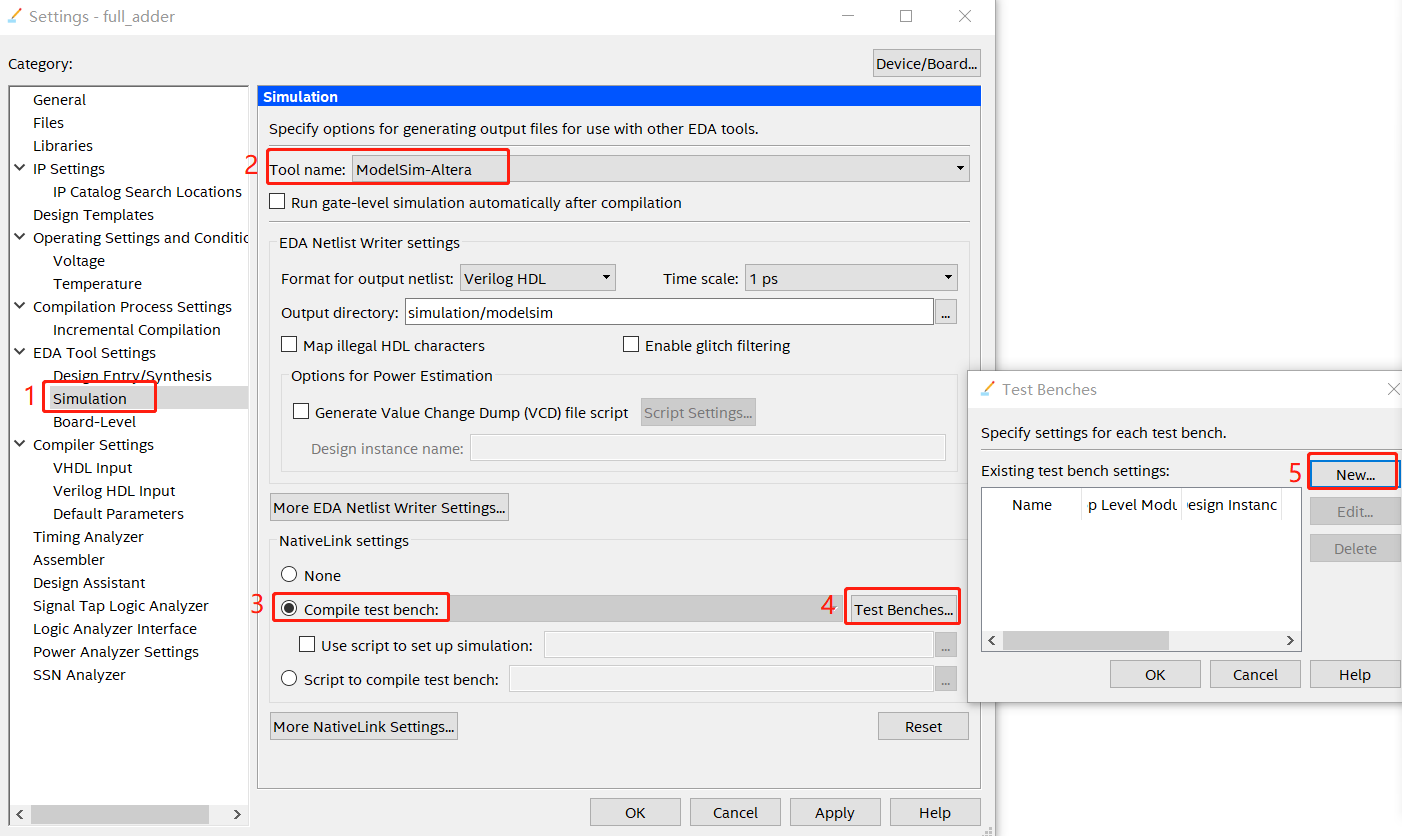Image resolution: width=1402 pixels, height=836 pixels.
Task: Click the Test Benches dialog title icon
Action: coord(988,389)
